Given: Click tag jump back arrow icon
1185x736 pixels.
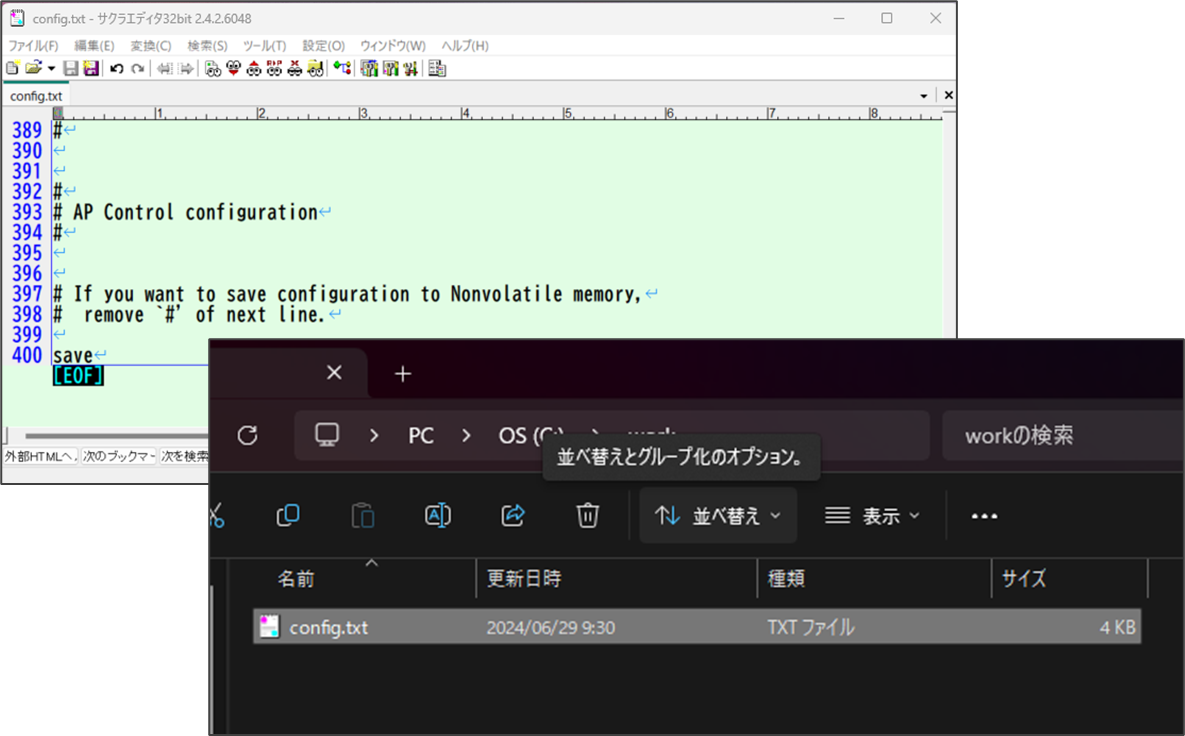Looking at the screenshot, I should tap(164, 69).
